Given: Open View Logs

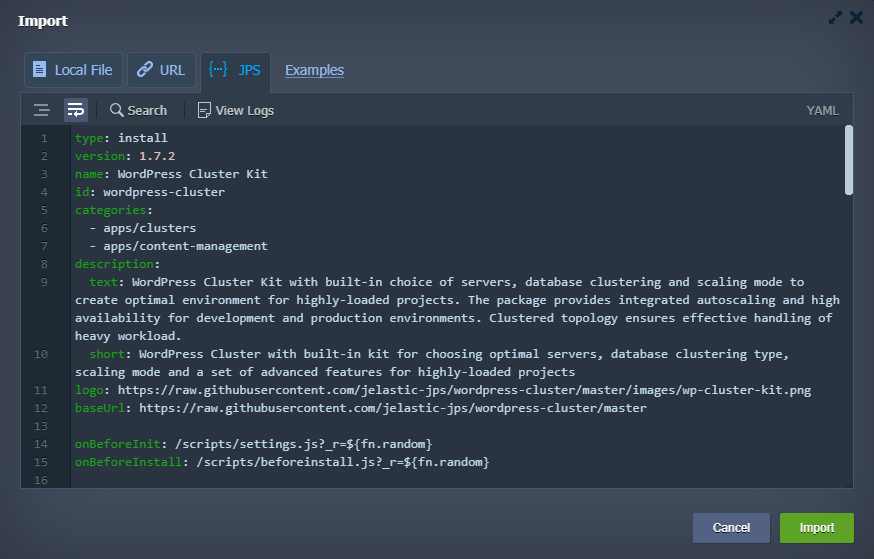Looking at the screenshot, I should pos(236,110).
